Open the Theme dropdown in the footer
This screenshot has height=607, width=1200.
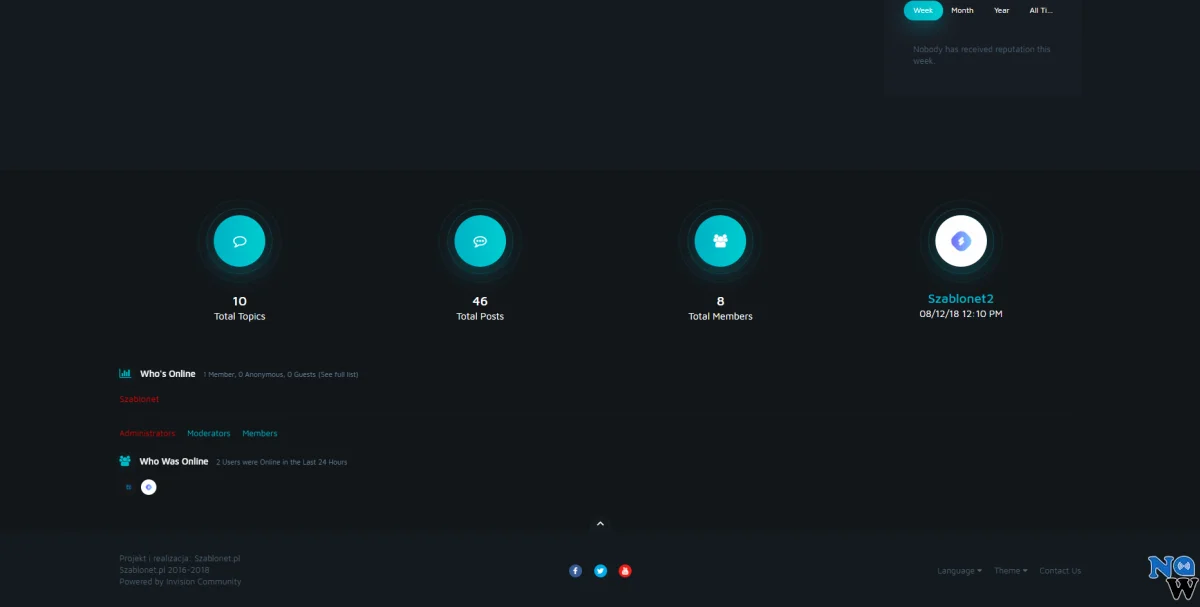click(x=1010, y=571)
